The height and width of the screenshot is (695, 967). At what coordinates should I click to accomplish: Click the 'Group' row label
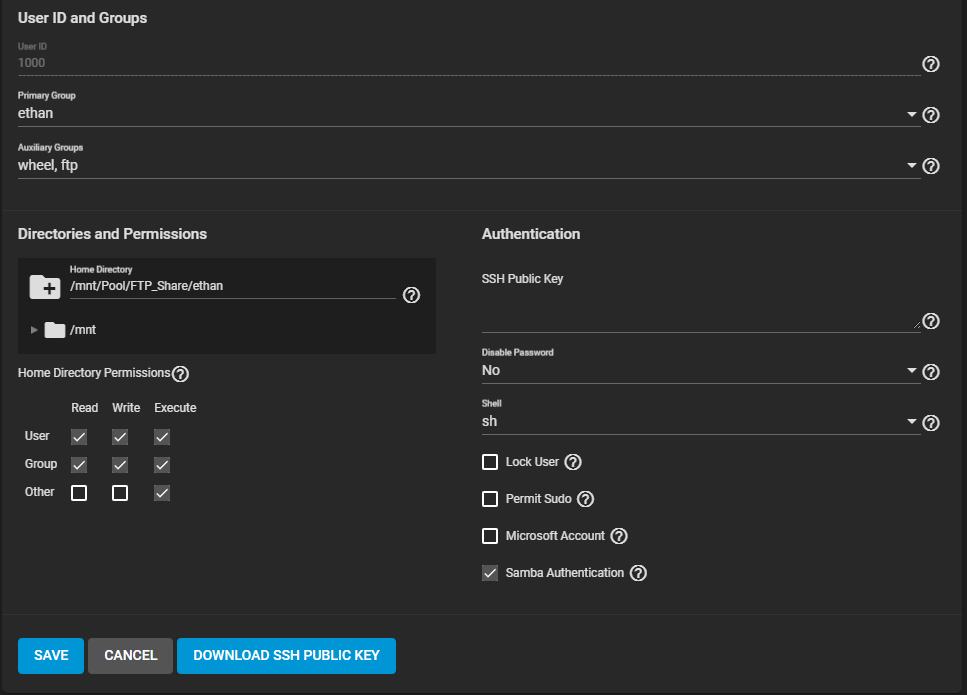(x=41, y=464)
